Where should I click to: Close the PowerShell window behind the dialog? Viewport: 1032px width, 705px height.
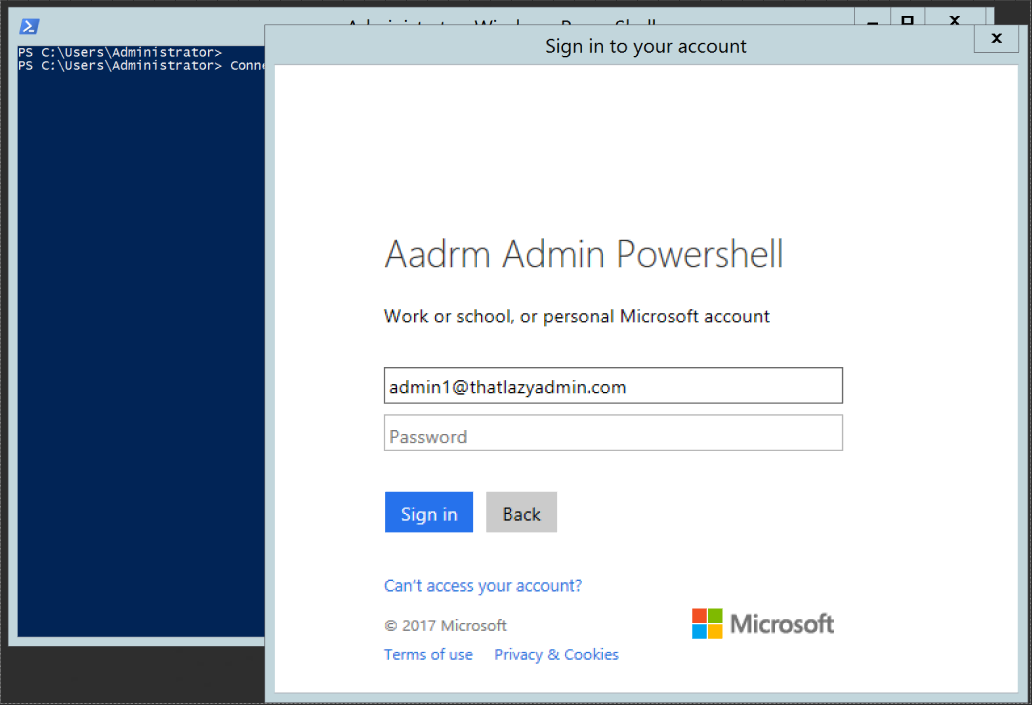(955, 18)
